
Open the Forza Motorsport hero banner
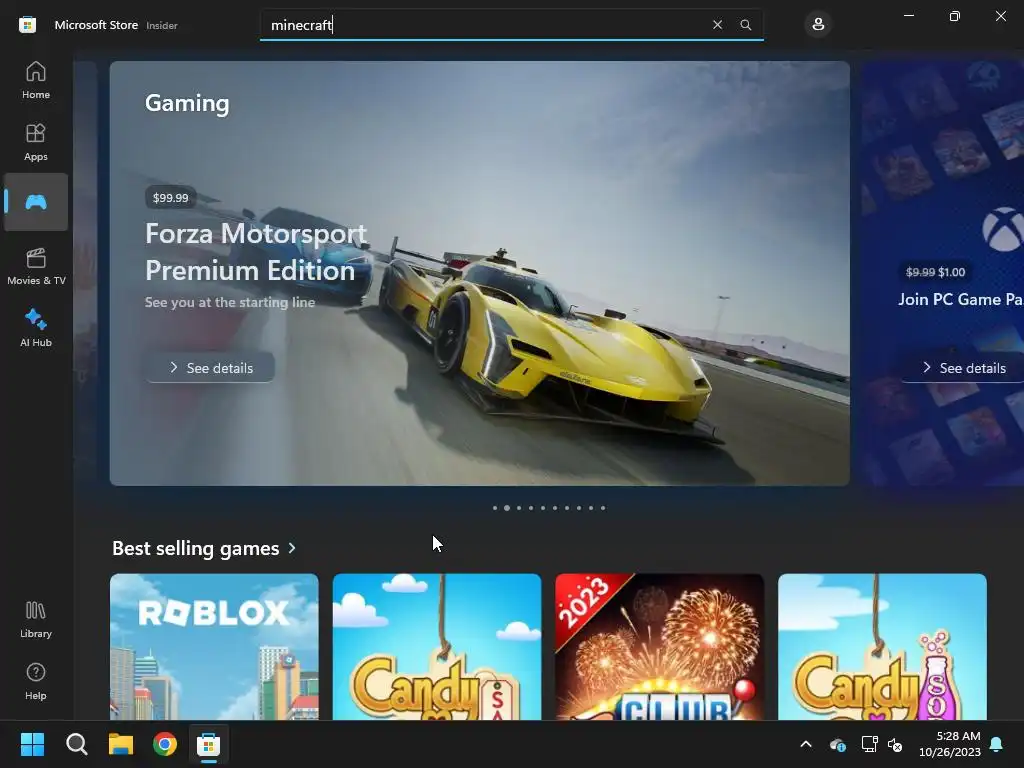click(x=479, y=273)
